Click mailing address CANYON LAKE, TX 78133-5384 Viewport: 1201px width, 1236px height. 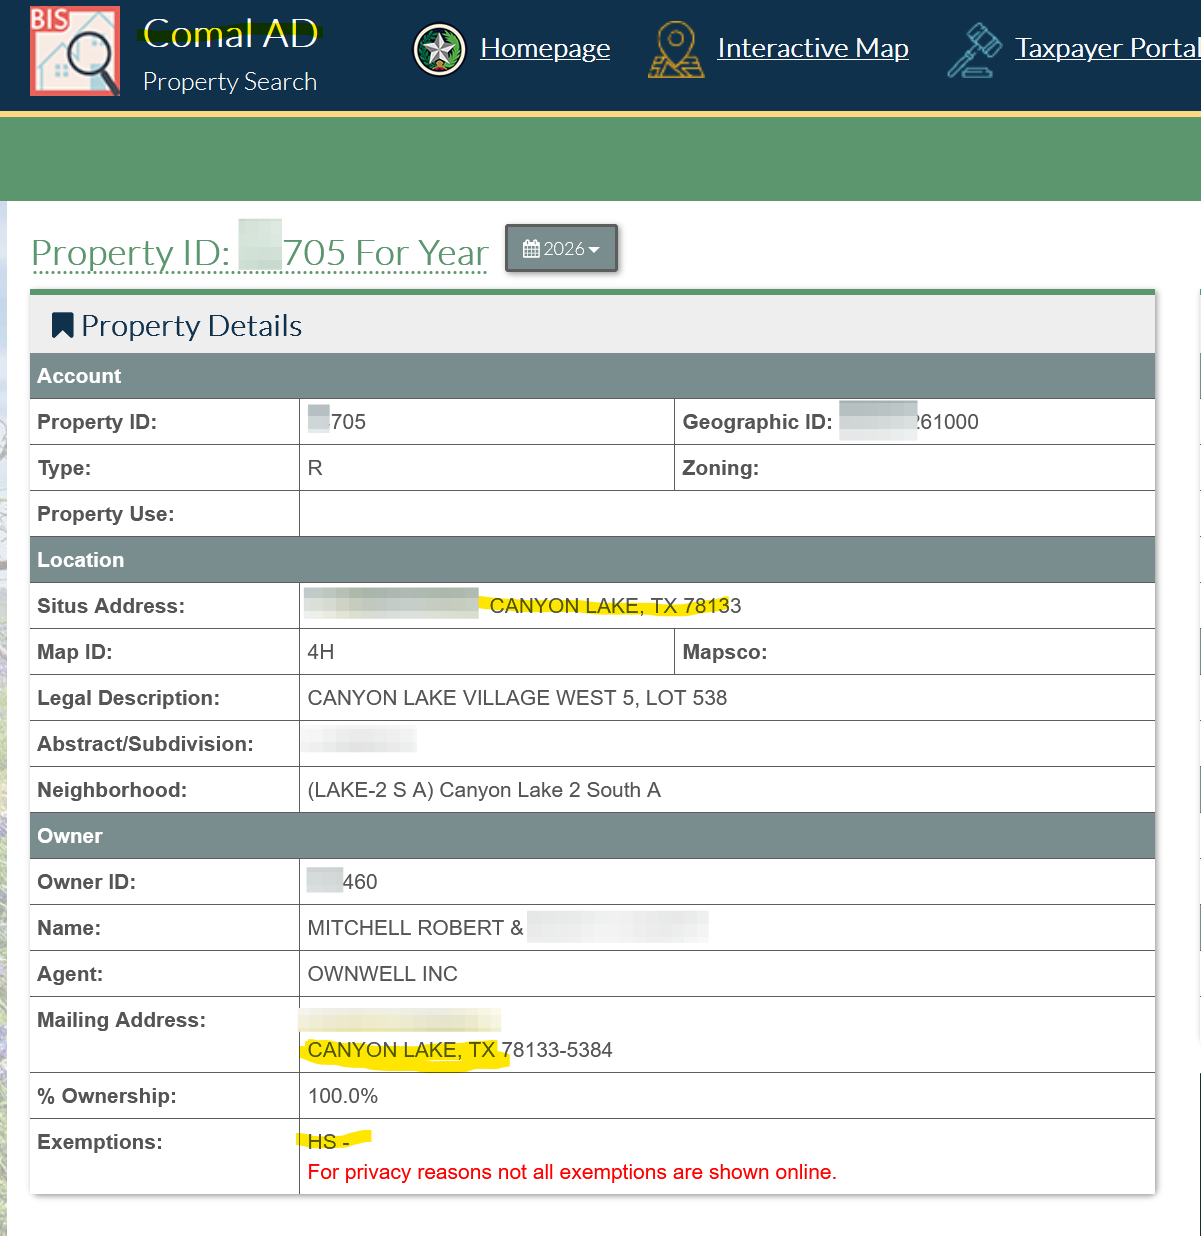460,1050
